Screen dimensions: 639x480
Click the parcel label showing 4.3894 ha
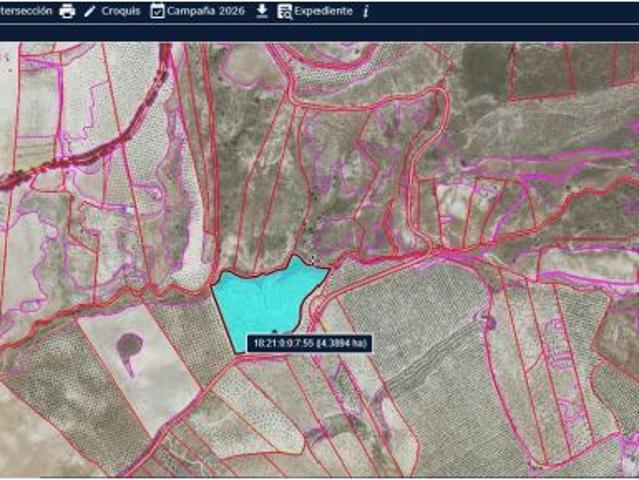tap(309, 343)
